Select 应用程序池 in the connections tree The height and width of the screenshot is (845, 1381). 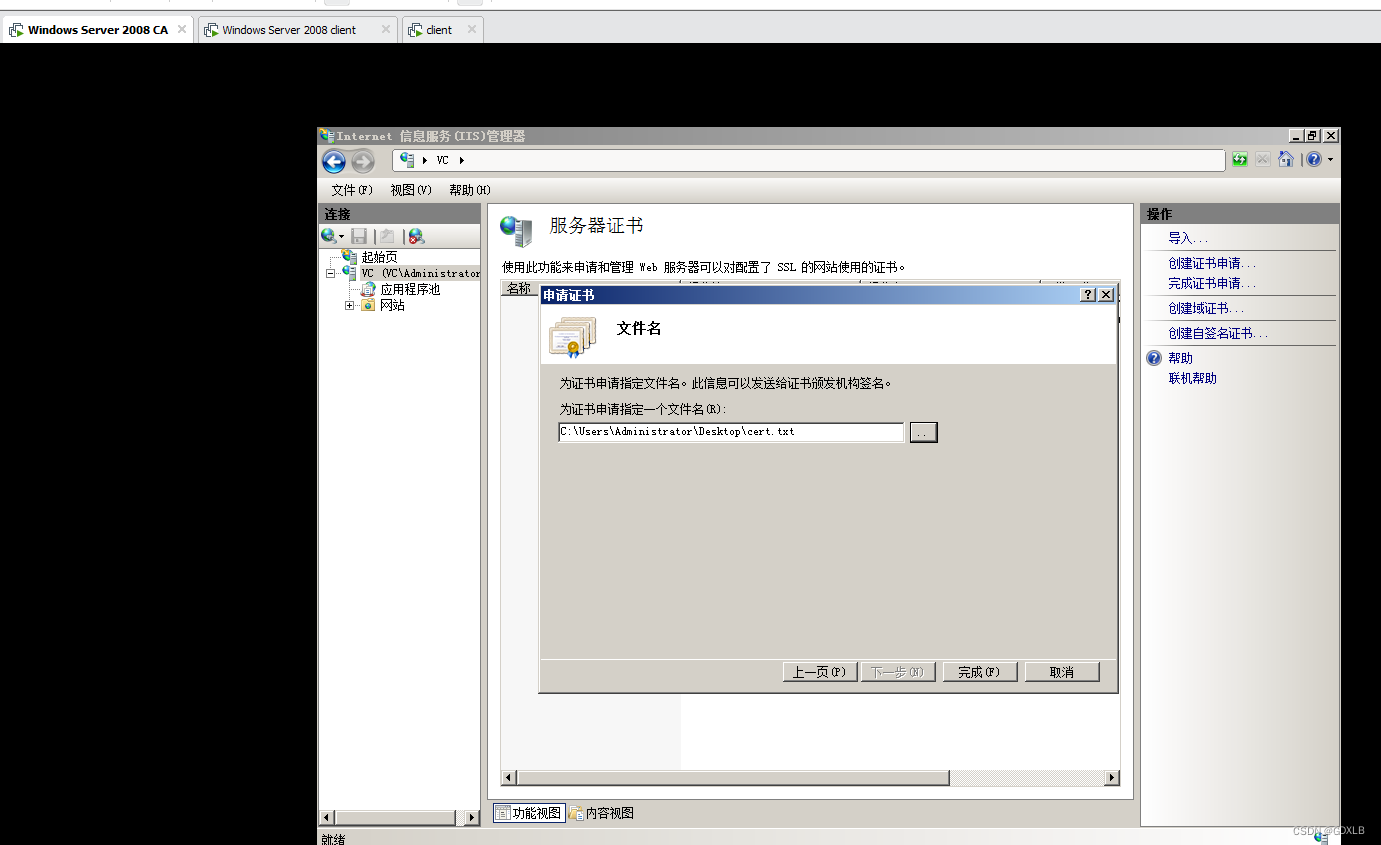pos(410,289)
